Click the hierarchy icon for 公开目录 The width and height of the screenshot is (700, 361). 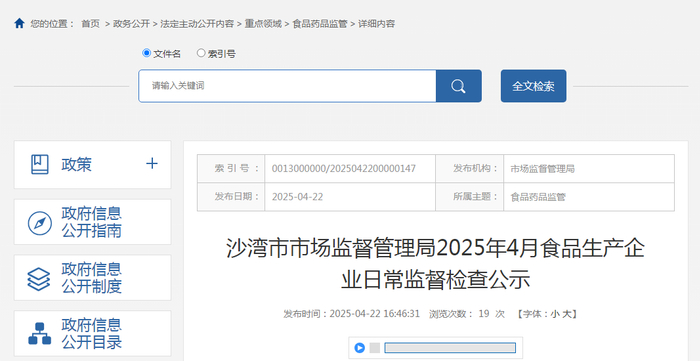pyautogui.click(x=40, y=334)
